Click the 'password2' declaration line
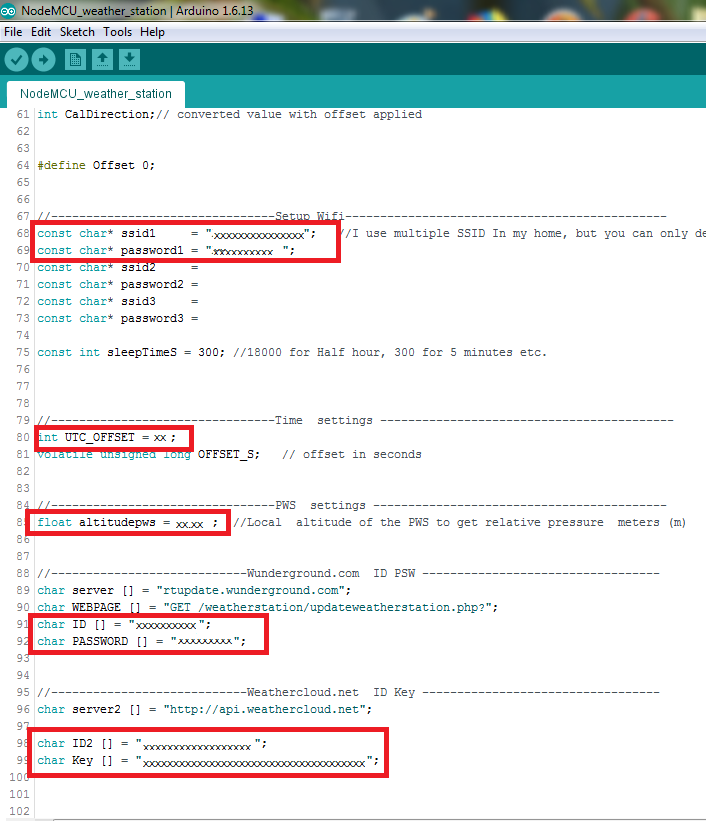Screen dimensions: 706x821 (x=118, y=284)
